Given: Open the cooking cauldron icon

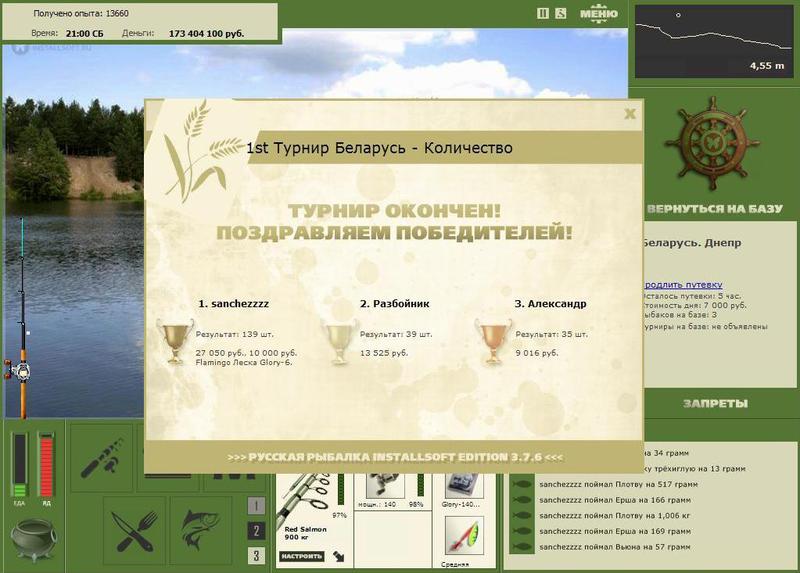Looking at the screenshot, I should click(x=34, y=539).
